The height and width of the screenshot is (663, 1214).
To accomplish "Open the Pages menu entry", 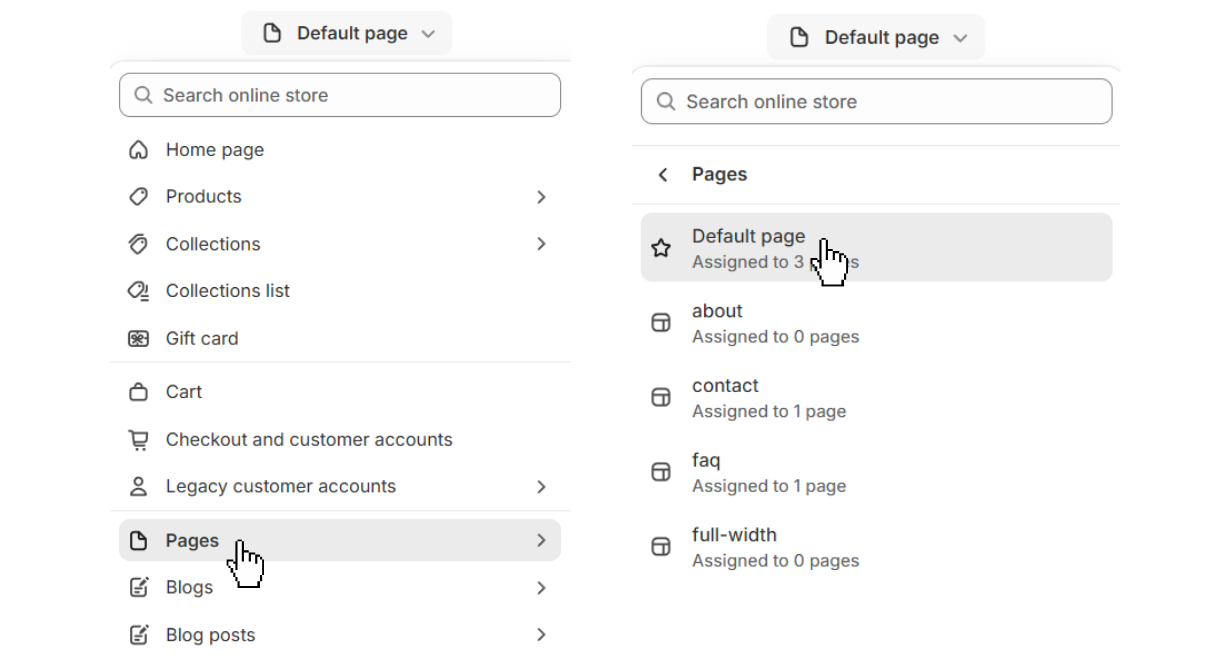I will 191,540.
